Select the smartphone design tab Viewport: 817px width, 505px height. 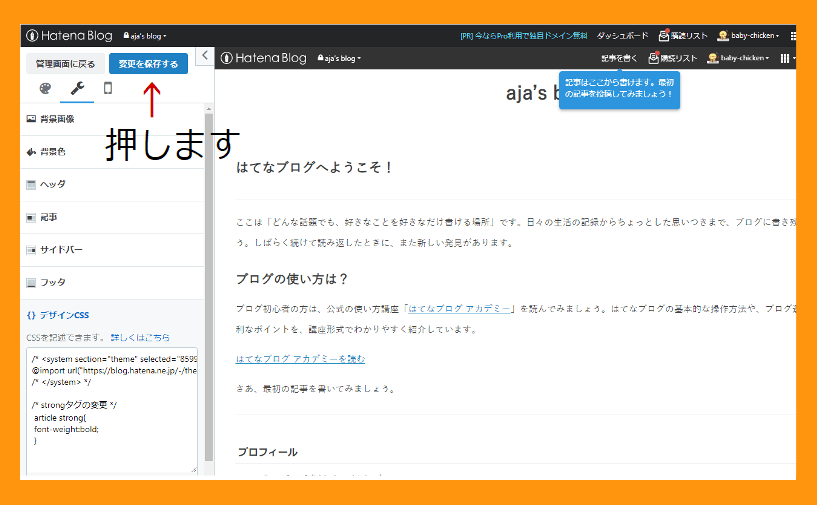click(108, 88)
